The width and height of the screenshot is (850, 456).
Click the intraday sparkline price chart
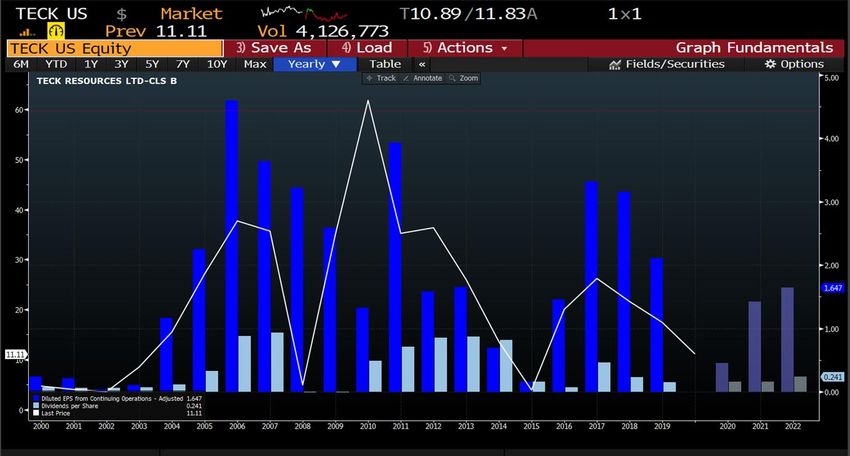304,13
